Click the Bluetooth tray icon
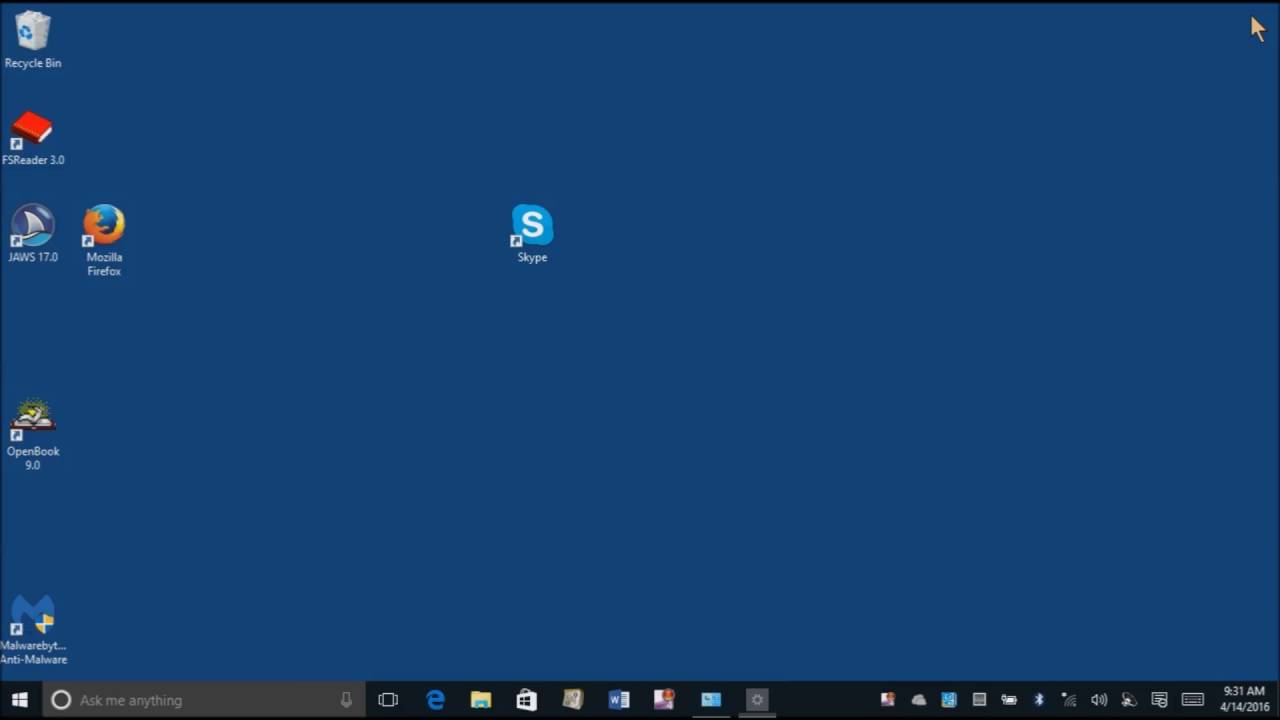Screen dimensions: 1280x720 pos(1039,700)
